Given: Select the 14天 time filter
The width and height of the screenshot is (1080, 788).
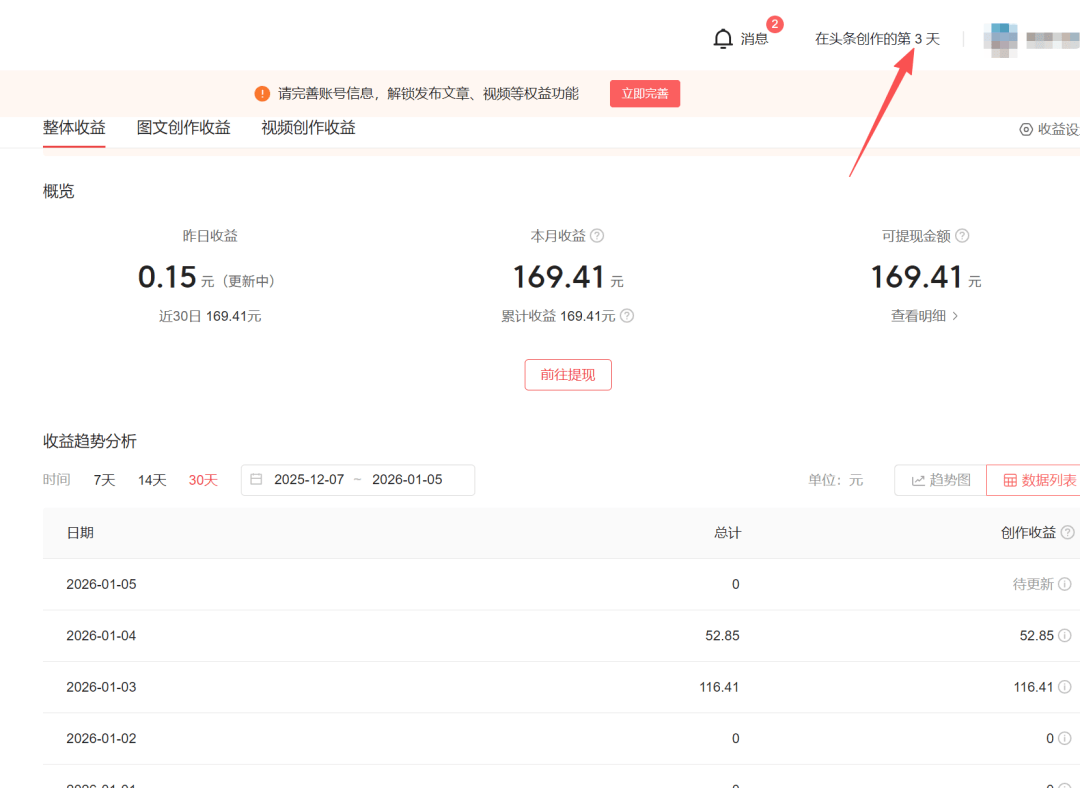Looking at the screenshot, I should [x=151, y=480].
